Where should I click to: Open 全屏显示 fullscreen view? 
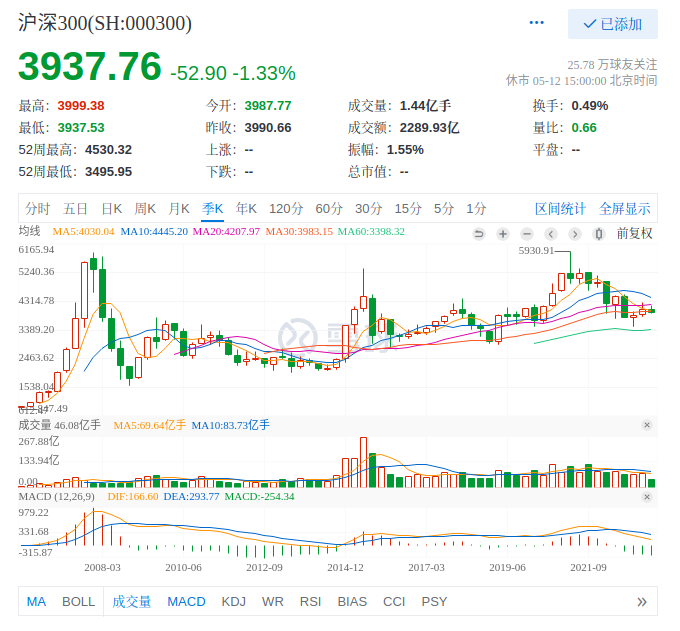[x=625, y=209]
